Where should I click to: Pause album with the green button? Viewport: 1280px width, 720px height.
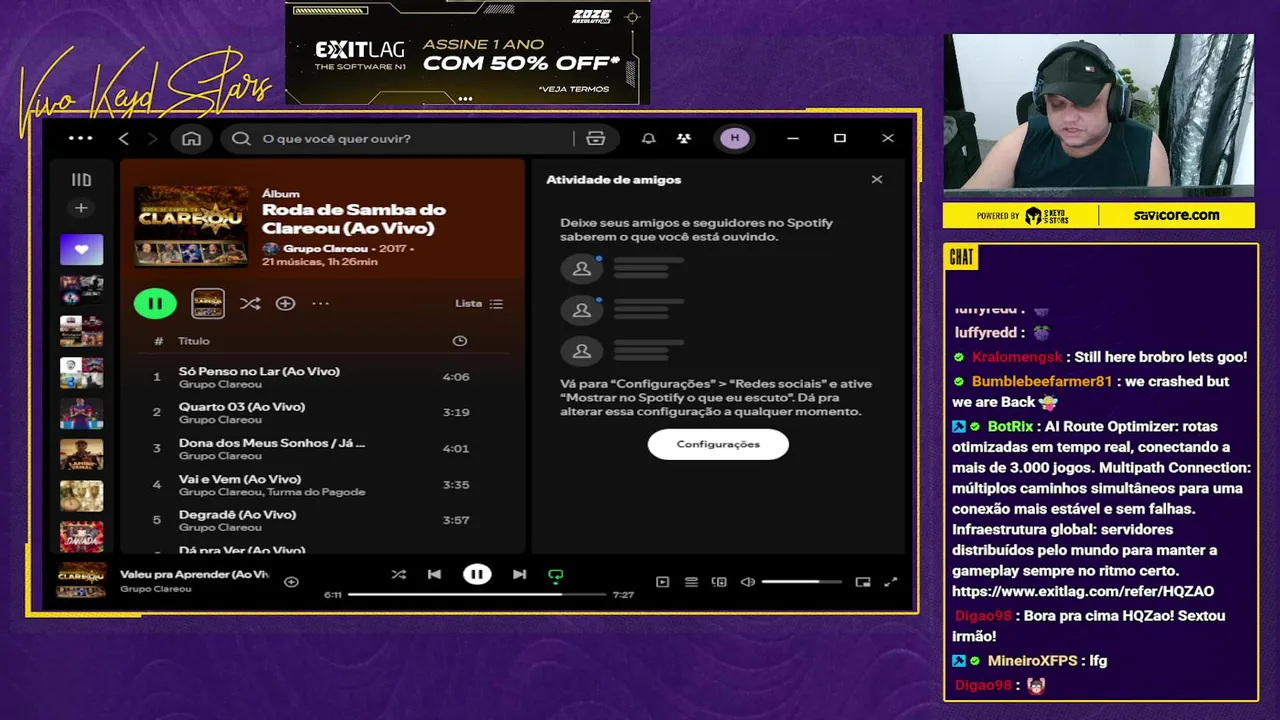155,303
